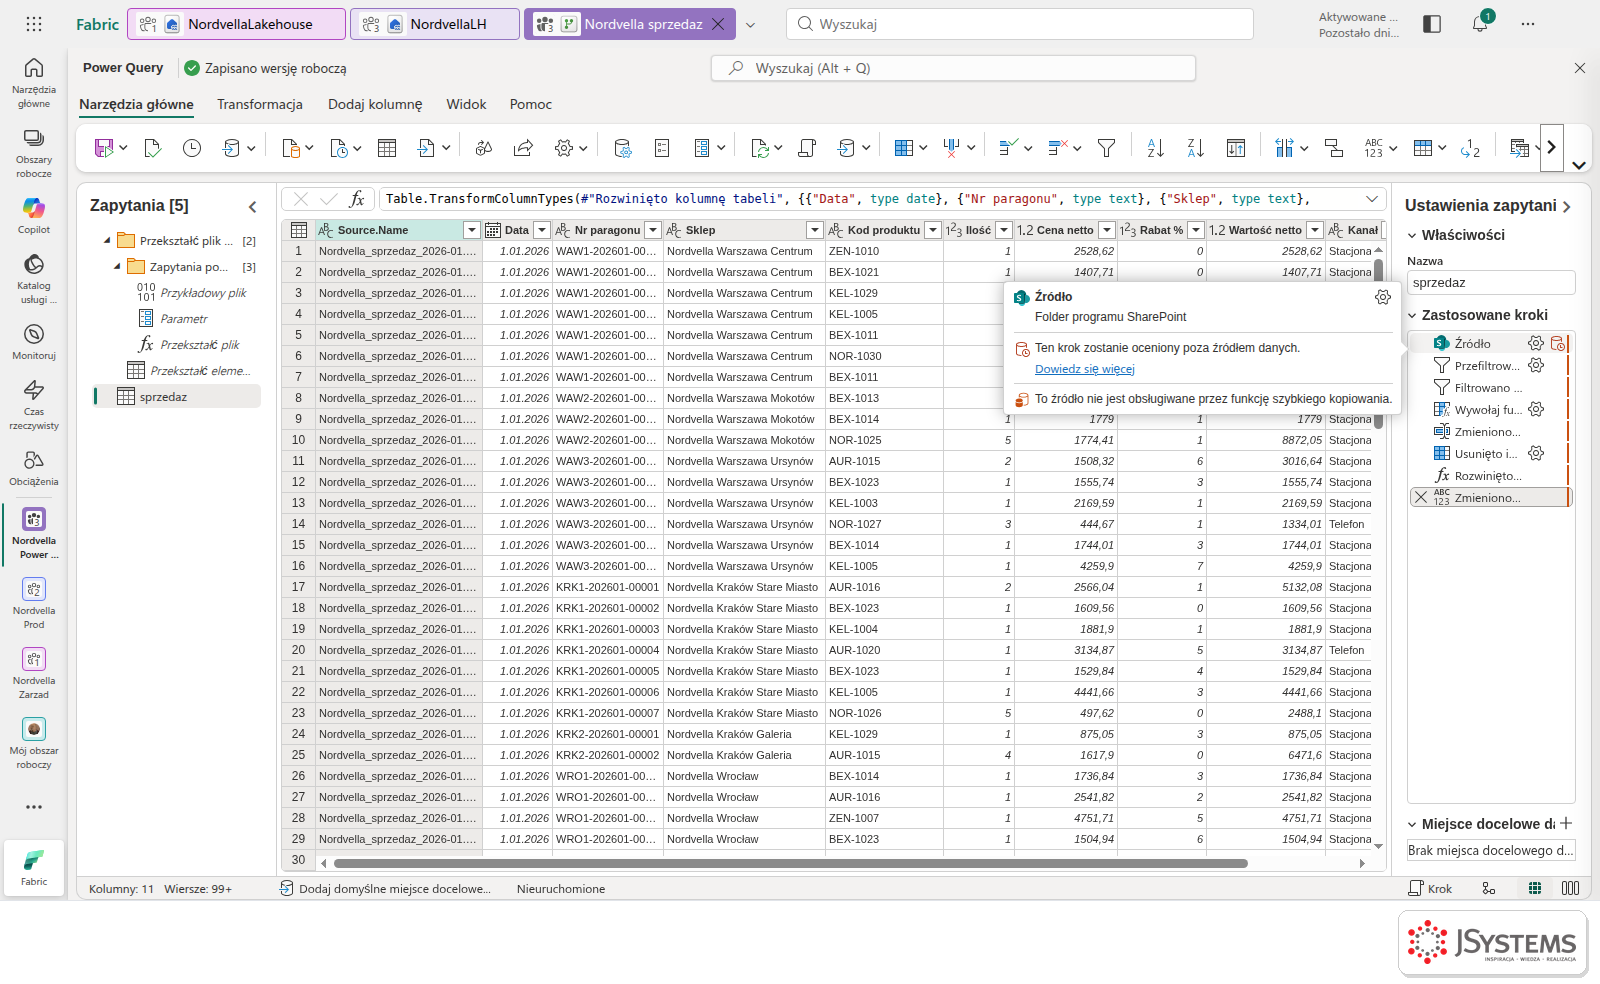
Task: Expand the formula bar chevron
Action: coord(1373,199)
